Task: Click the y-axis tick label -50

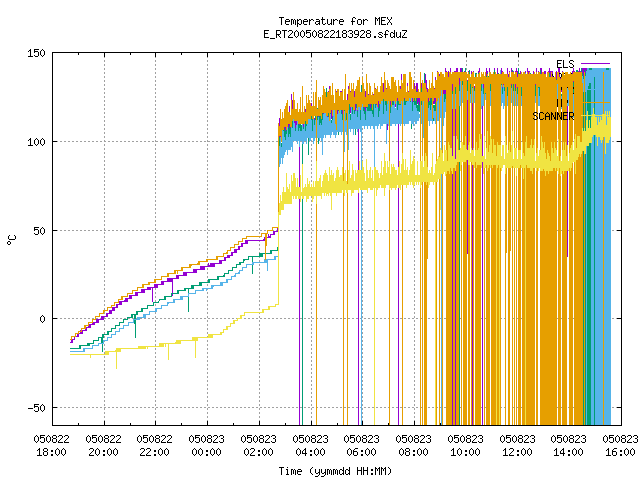Action: point(36,408)
